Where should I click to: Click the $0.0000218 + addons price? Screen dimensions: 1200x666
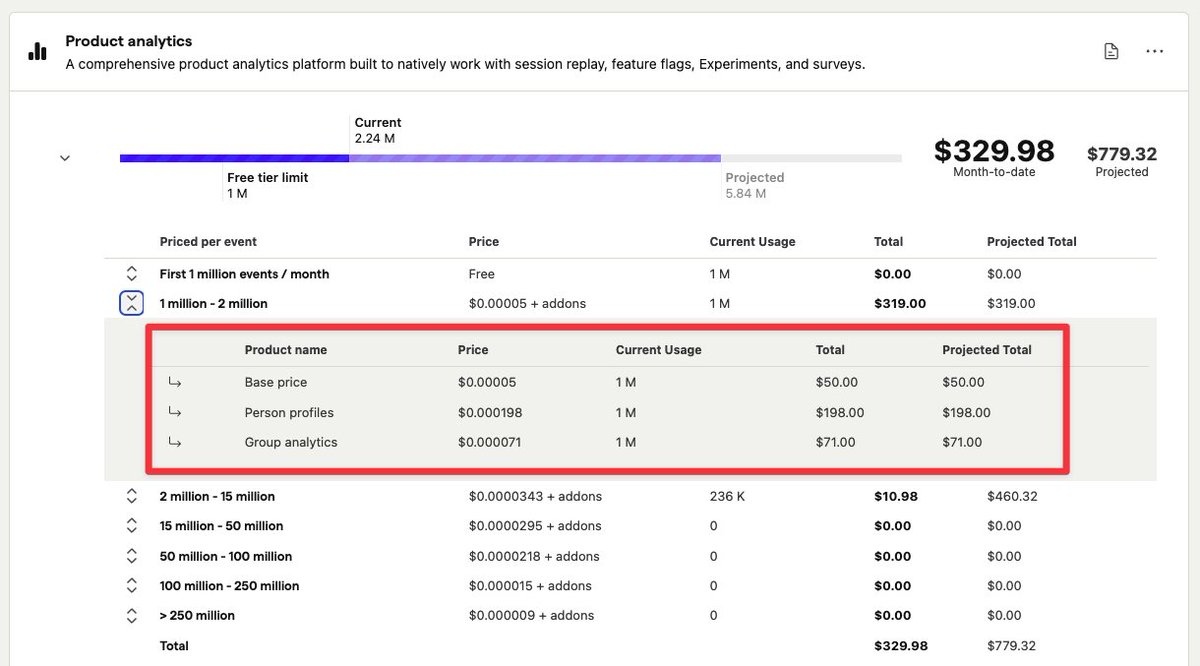(534, 556)
